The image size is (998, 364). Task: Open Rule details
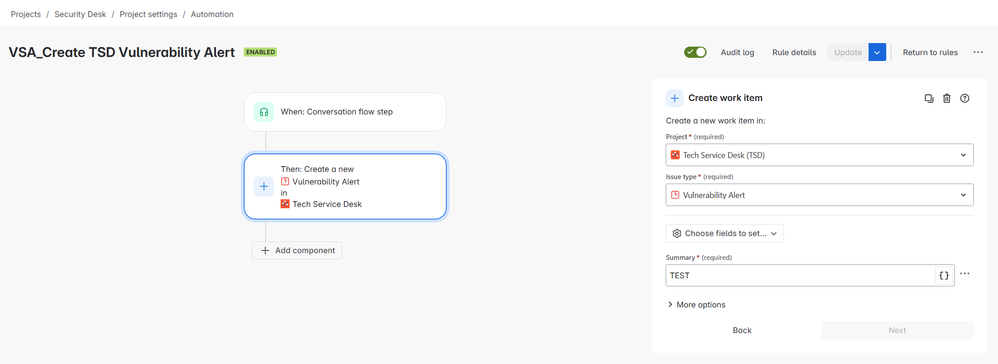tap(794, 52)
